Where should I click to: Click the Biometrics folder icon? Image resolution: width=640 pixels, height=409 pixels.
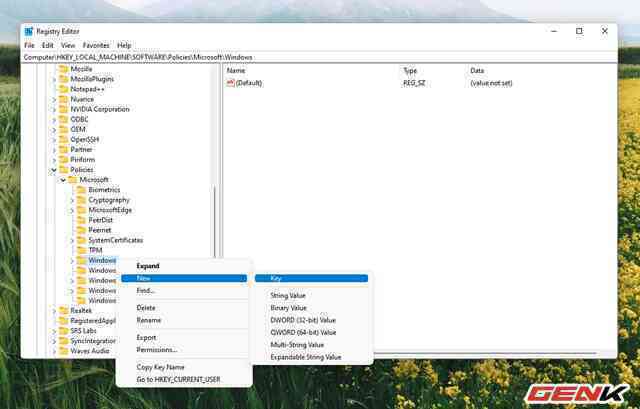(82, 190)
